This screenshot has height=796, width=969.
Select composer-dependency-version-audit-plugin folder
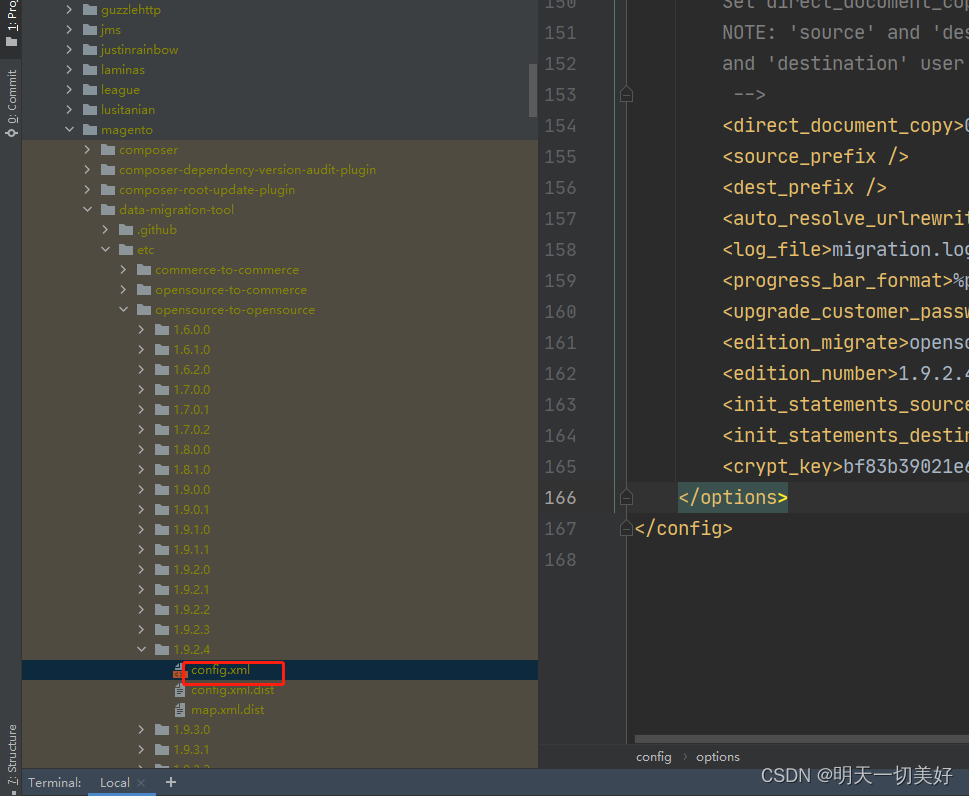coord(247,169)
